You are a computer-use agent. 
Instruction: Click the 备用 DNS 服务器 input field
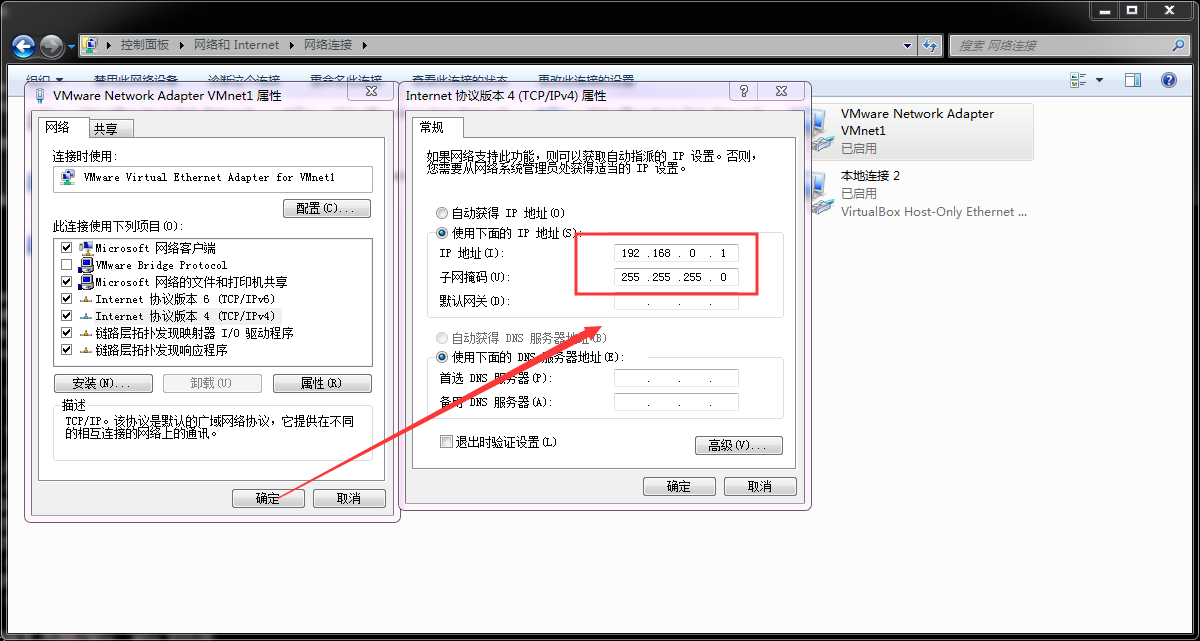[x=676, y=402]
